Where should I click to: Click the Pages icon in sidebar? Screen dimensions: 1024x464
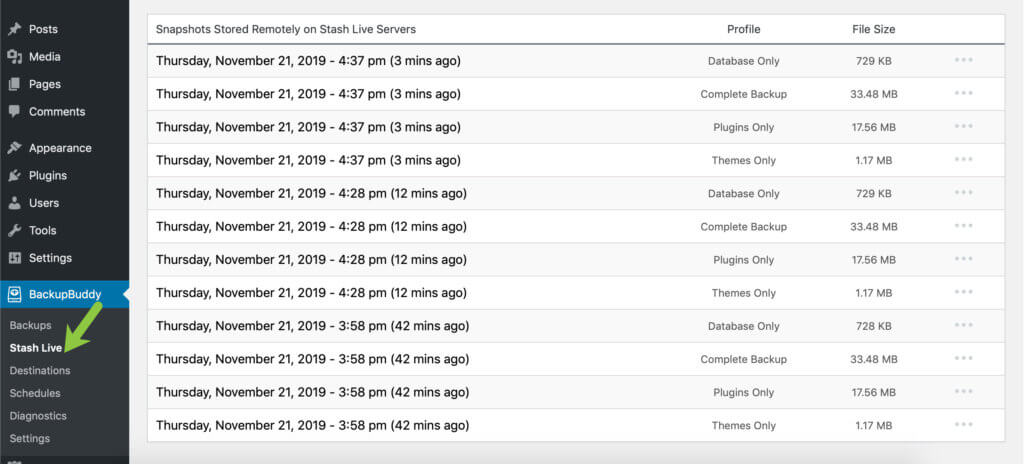click(x=14, y=84)
